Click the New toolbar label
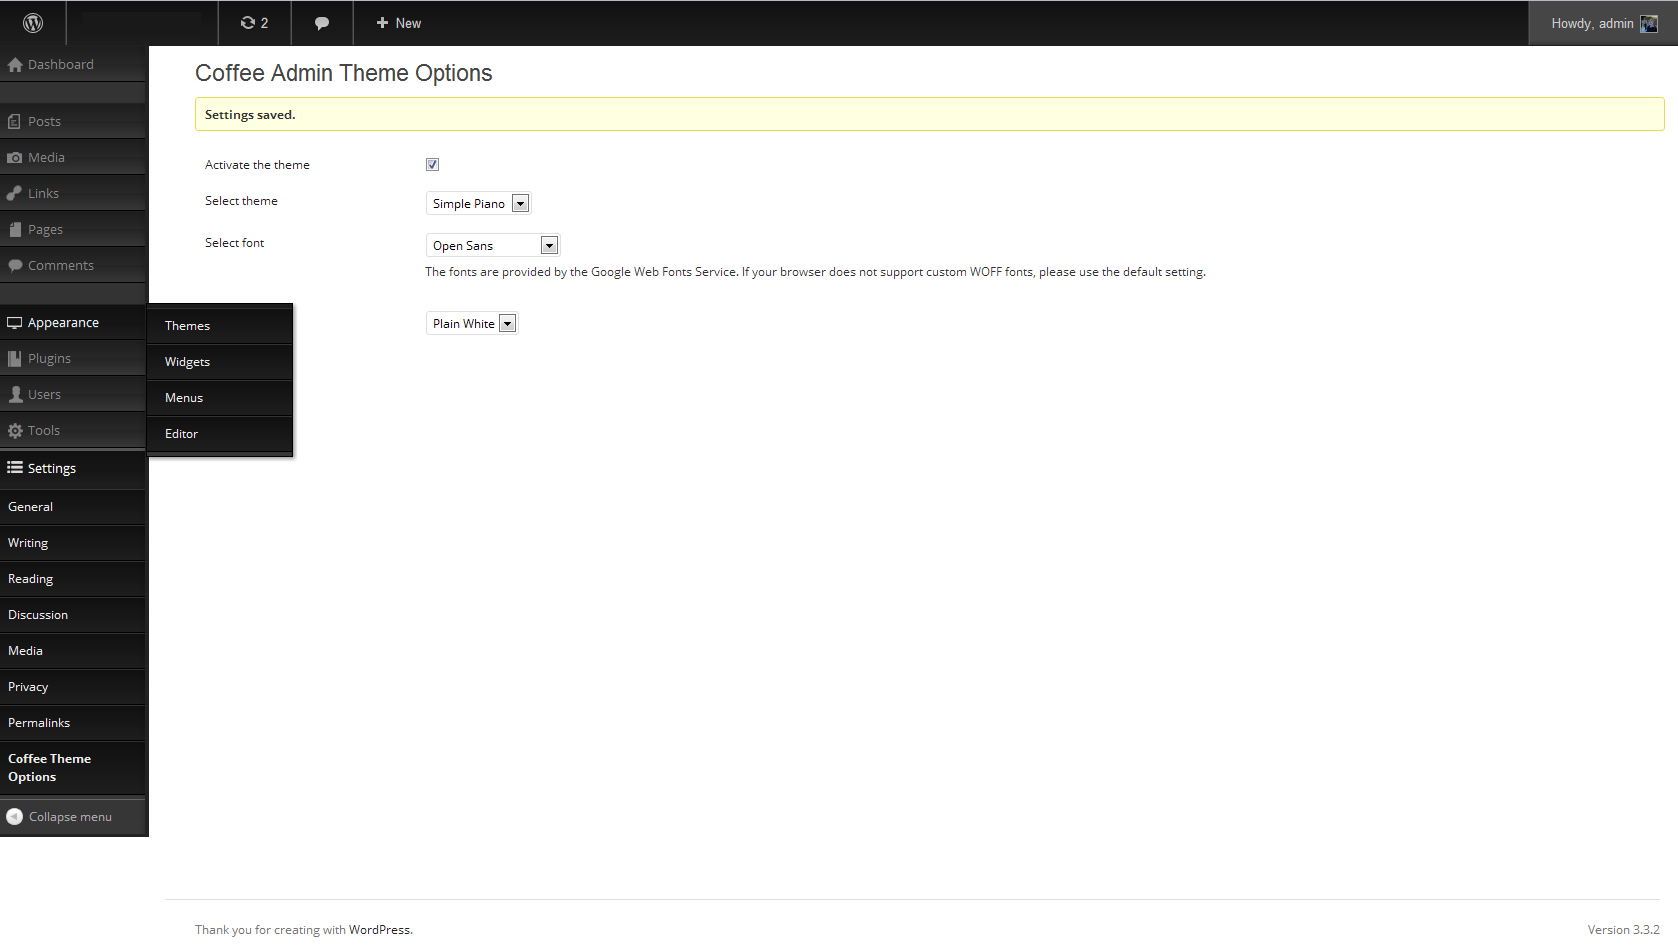The width and height of the screenshot is (1678, 949). (x=409, y=23)
